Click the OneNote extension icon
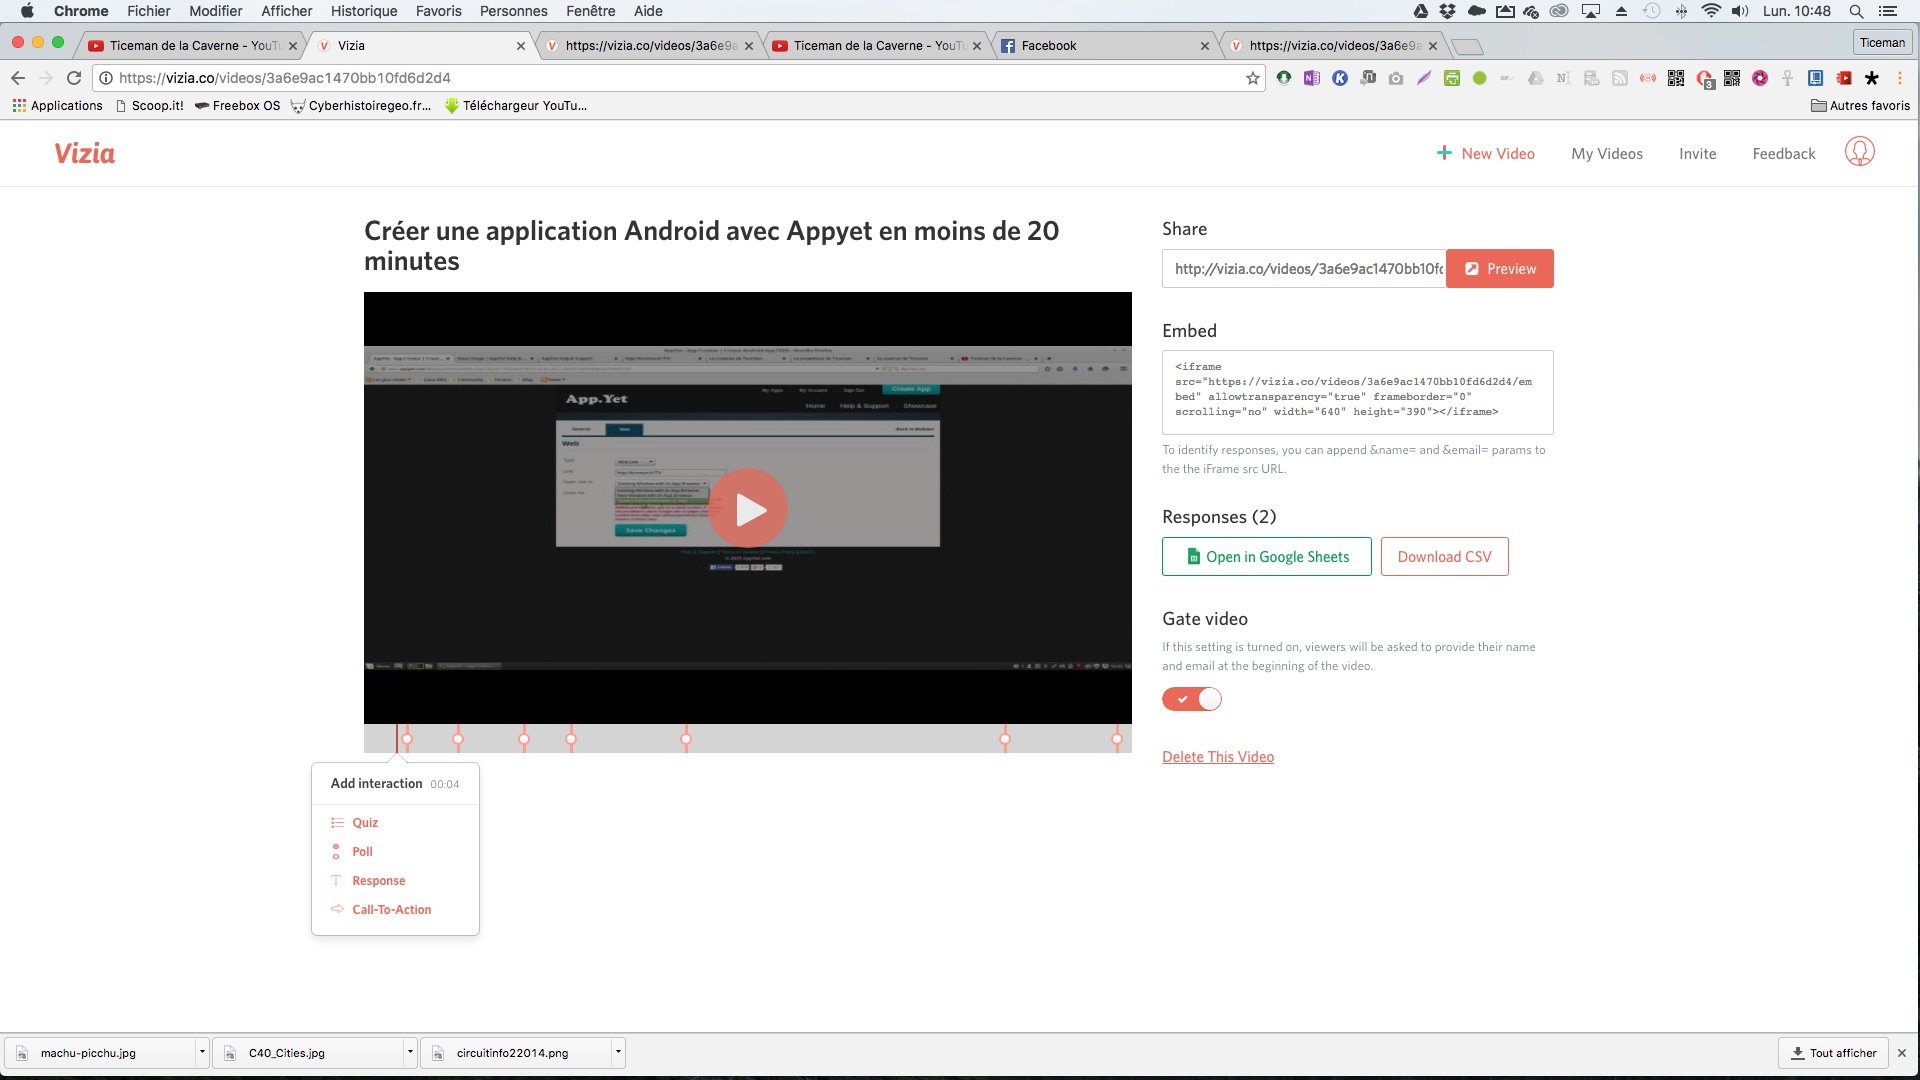1920x1080 pixels. 1312,78
